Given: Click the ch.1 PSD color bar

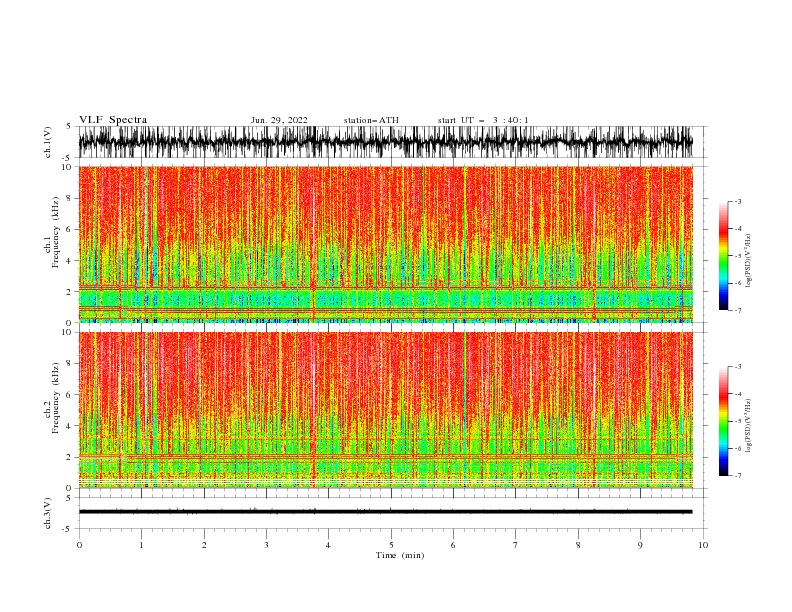Looking at the screenshot, I should (723, 256).
